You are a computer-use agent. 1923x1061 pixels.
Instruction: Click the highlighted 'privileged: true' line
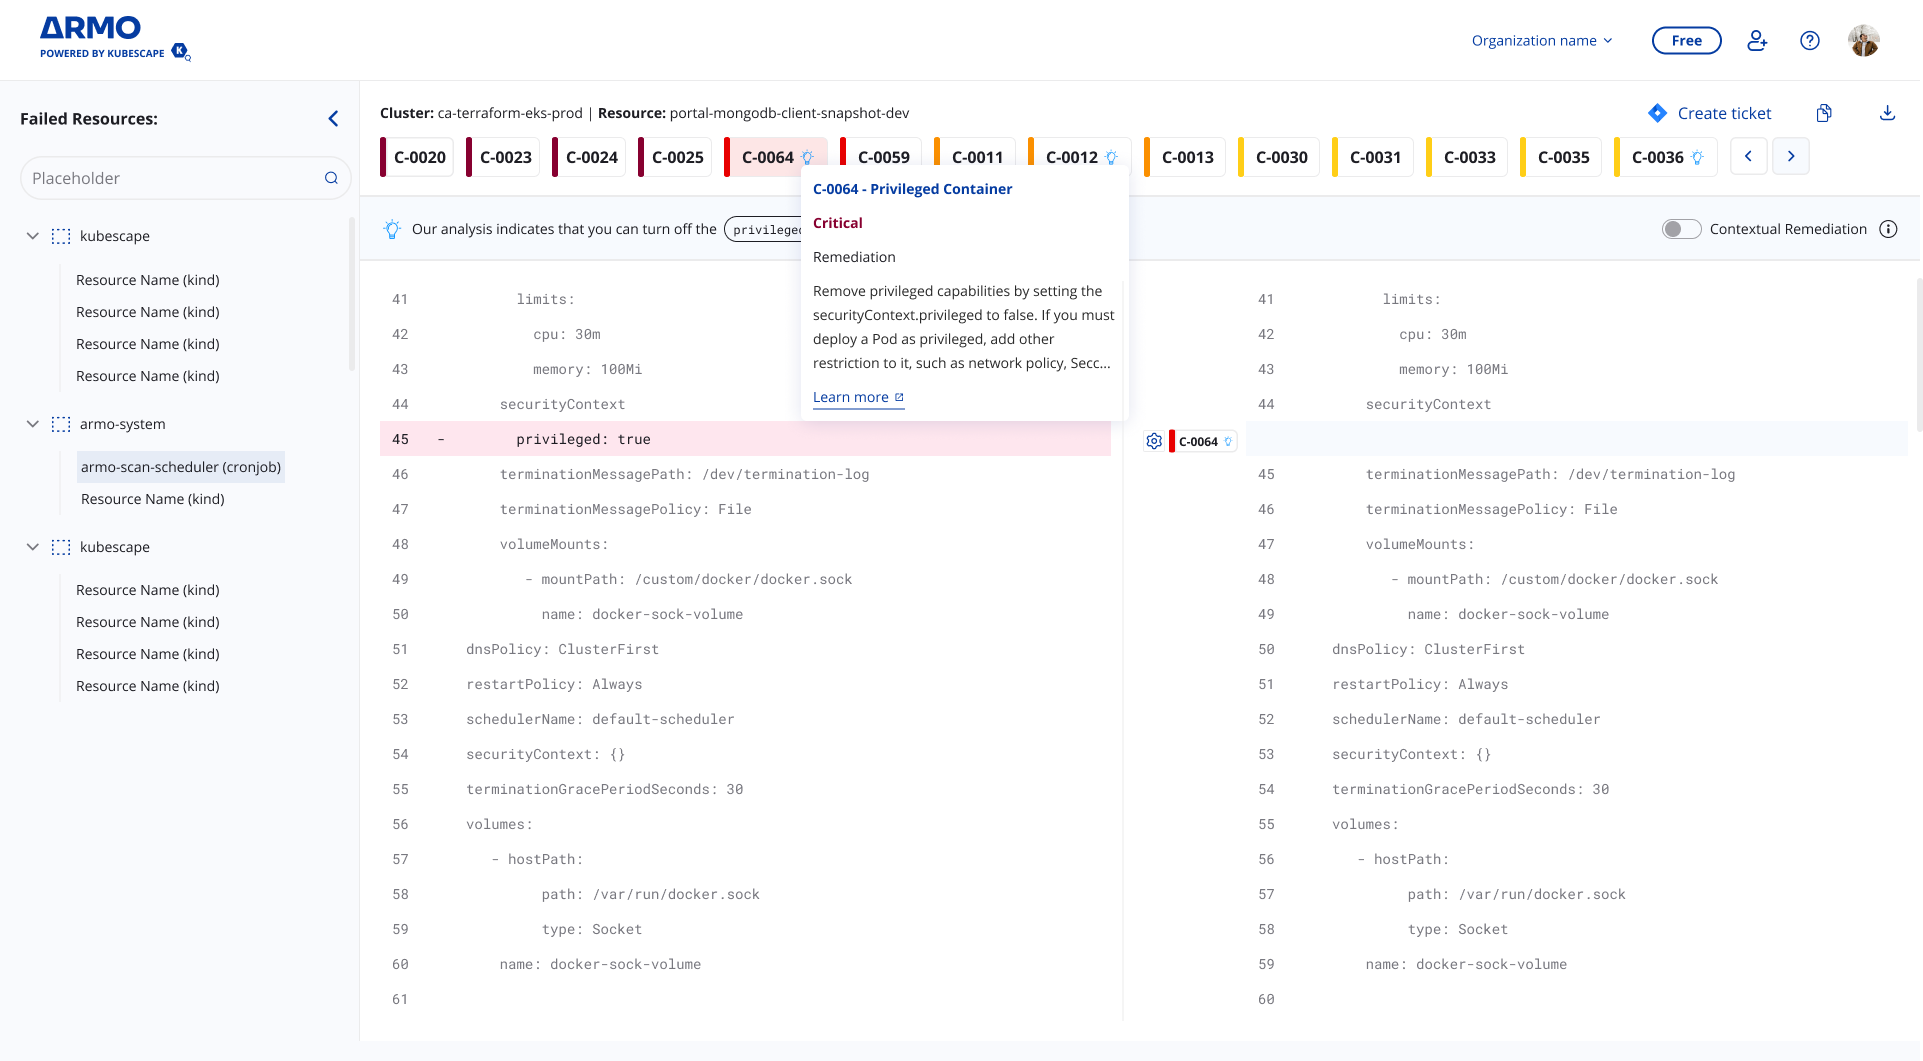coord(745,439)
